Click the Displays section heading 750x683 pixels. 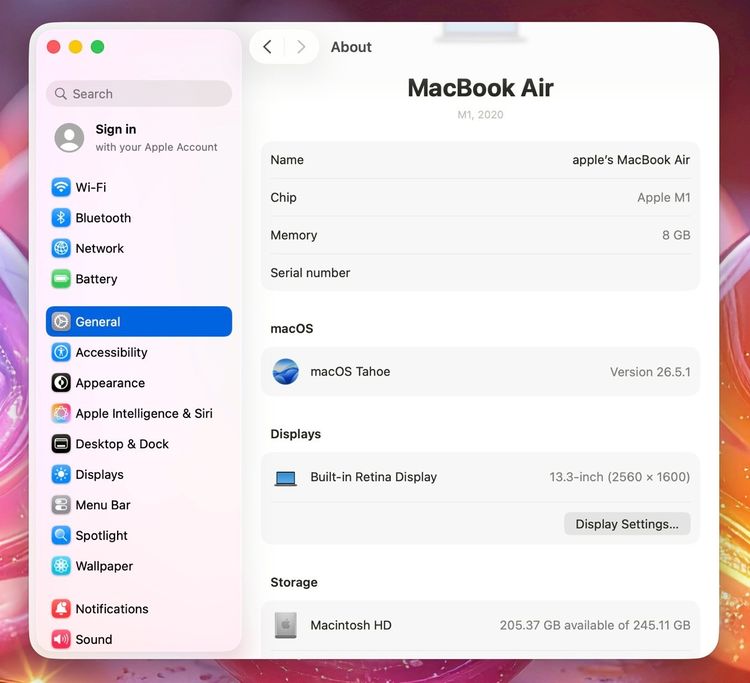click(x=296, y=434)
